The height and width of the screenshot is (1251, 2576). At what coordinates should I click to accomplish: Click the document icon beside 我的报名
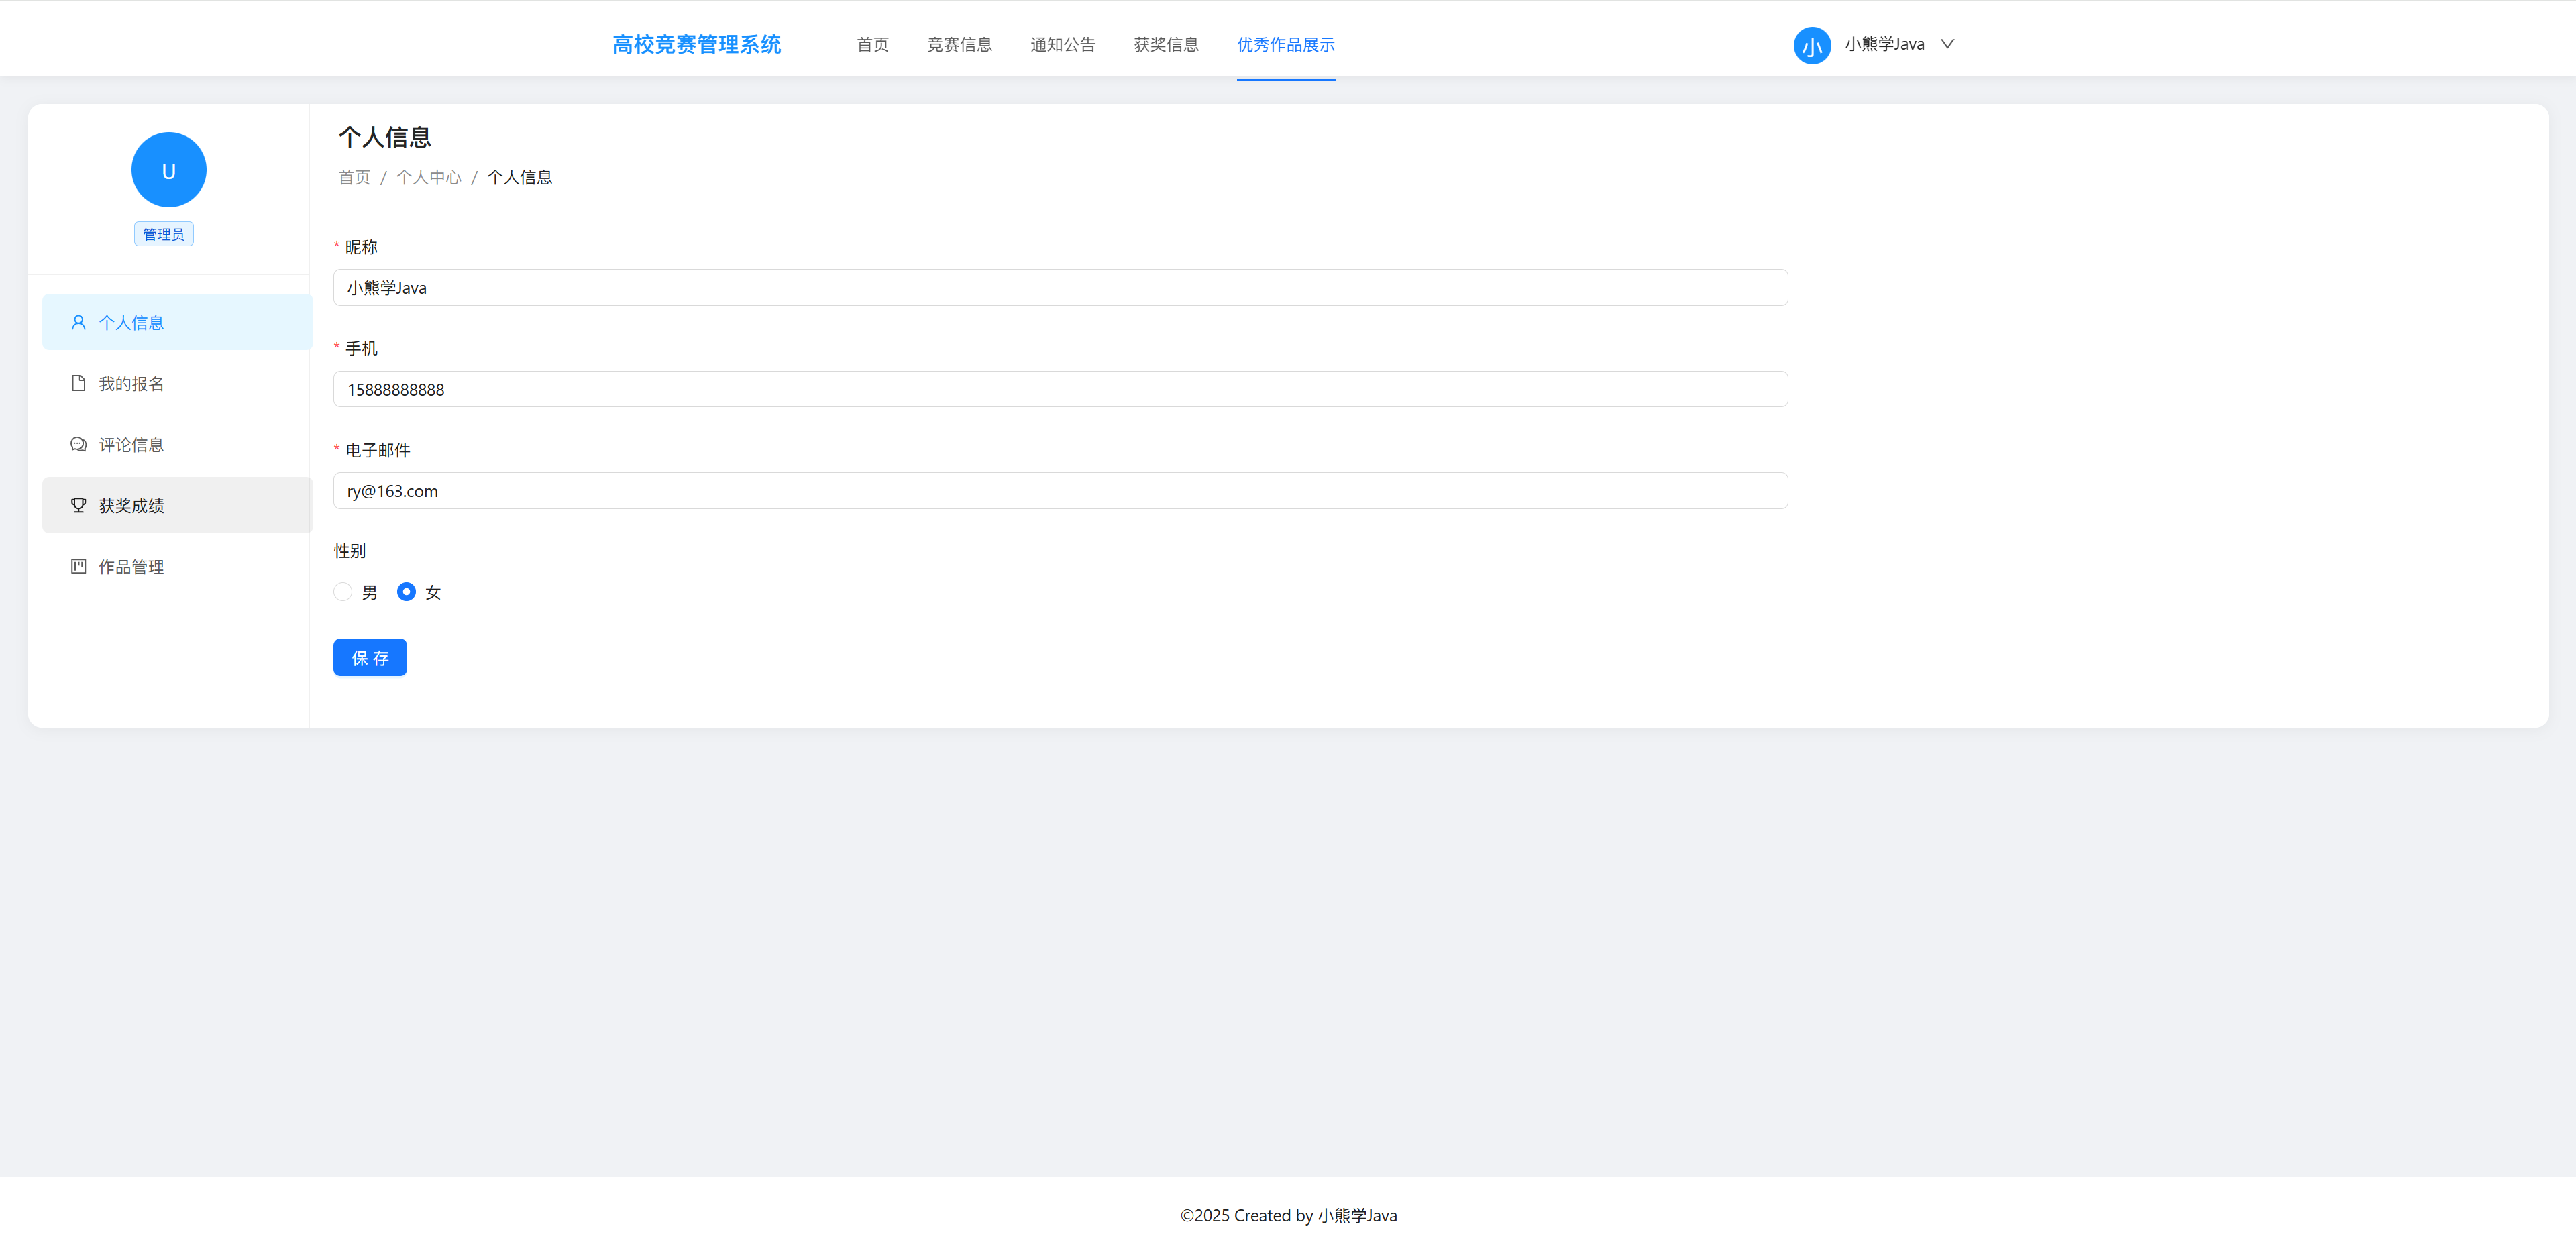(78, 383)
